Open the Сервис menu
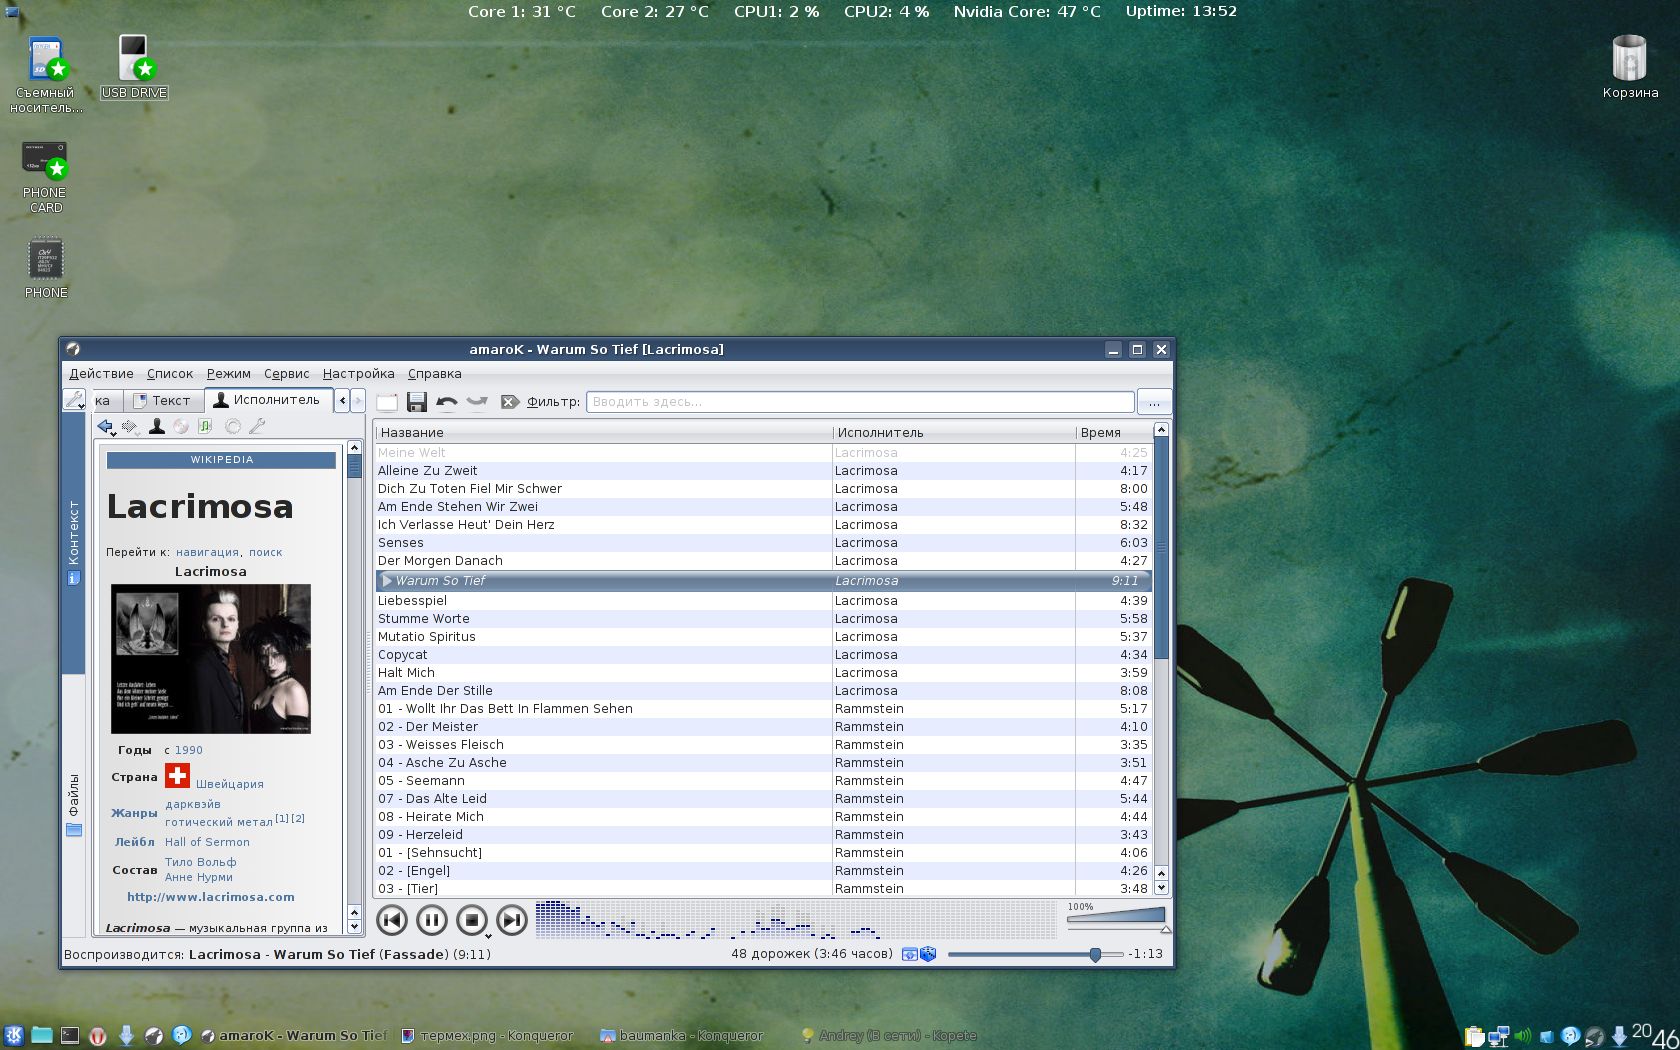Image resolution: width=1680 pixels, height=1050 pixels. [x=287, y=374]
